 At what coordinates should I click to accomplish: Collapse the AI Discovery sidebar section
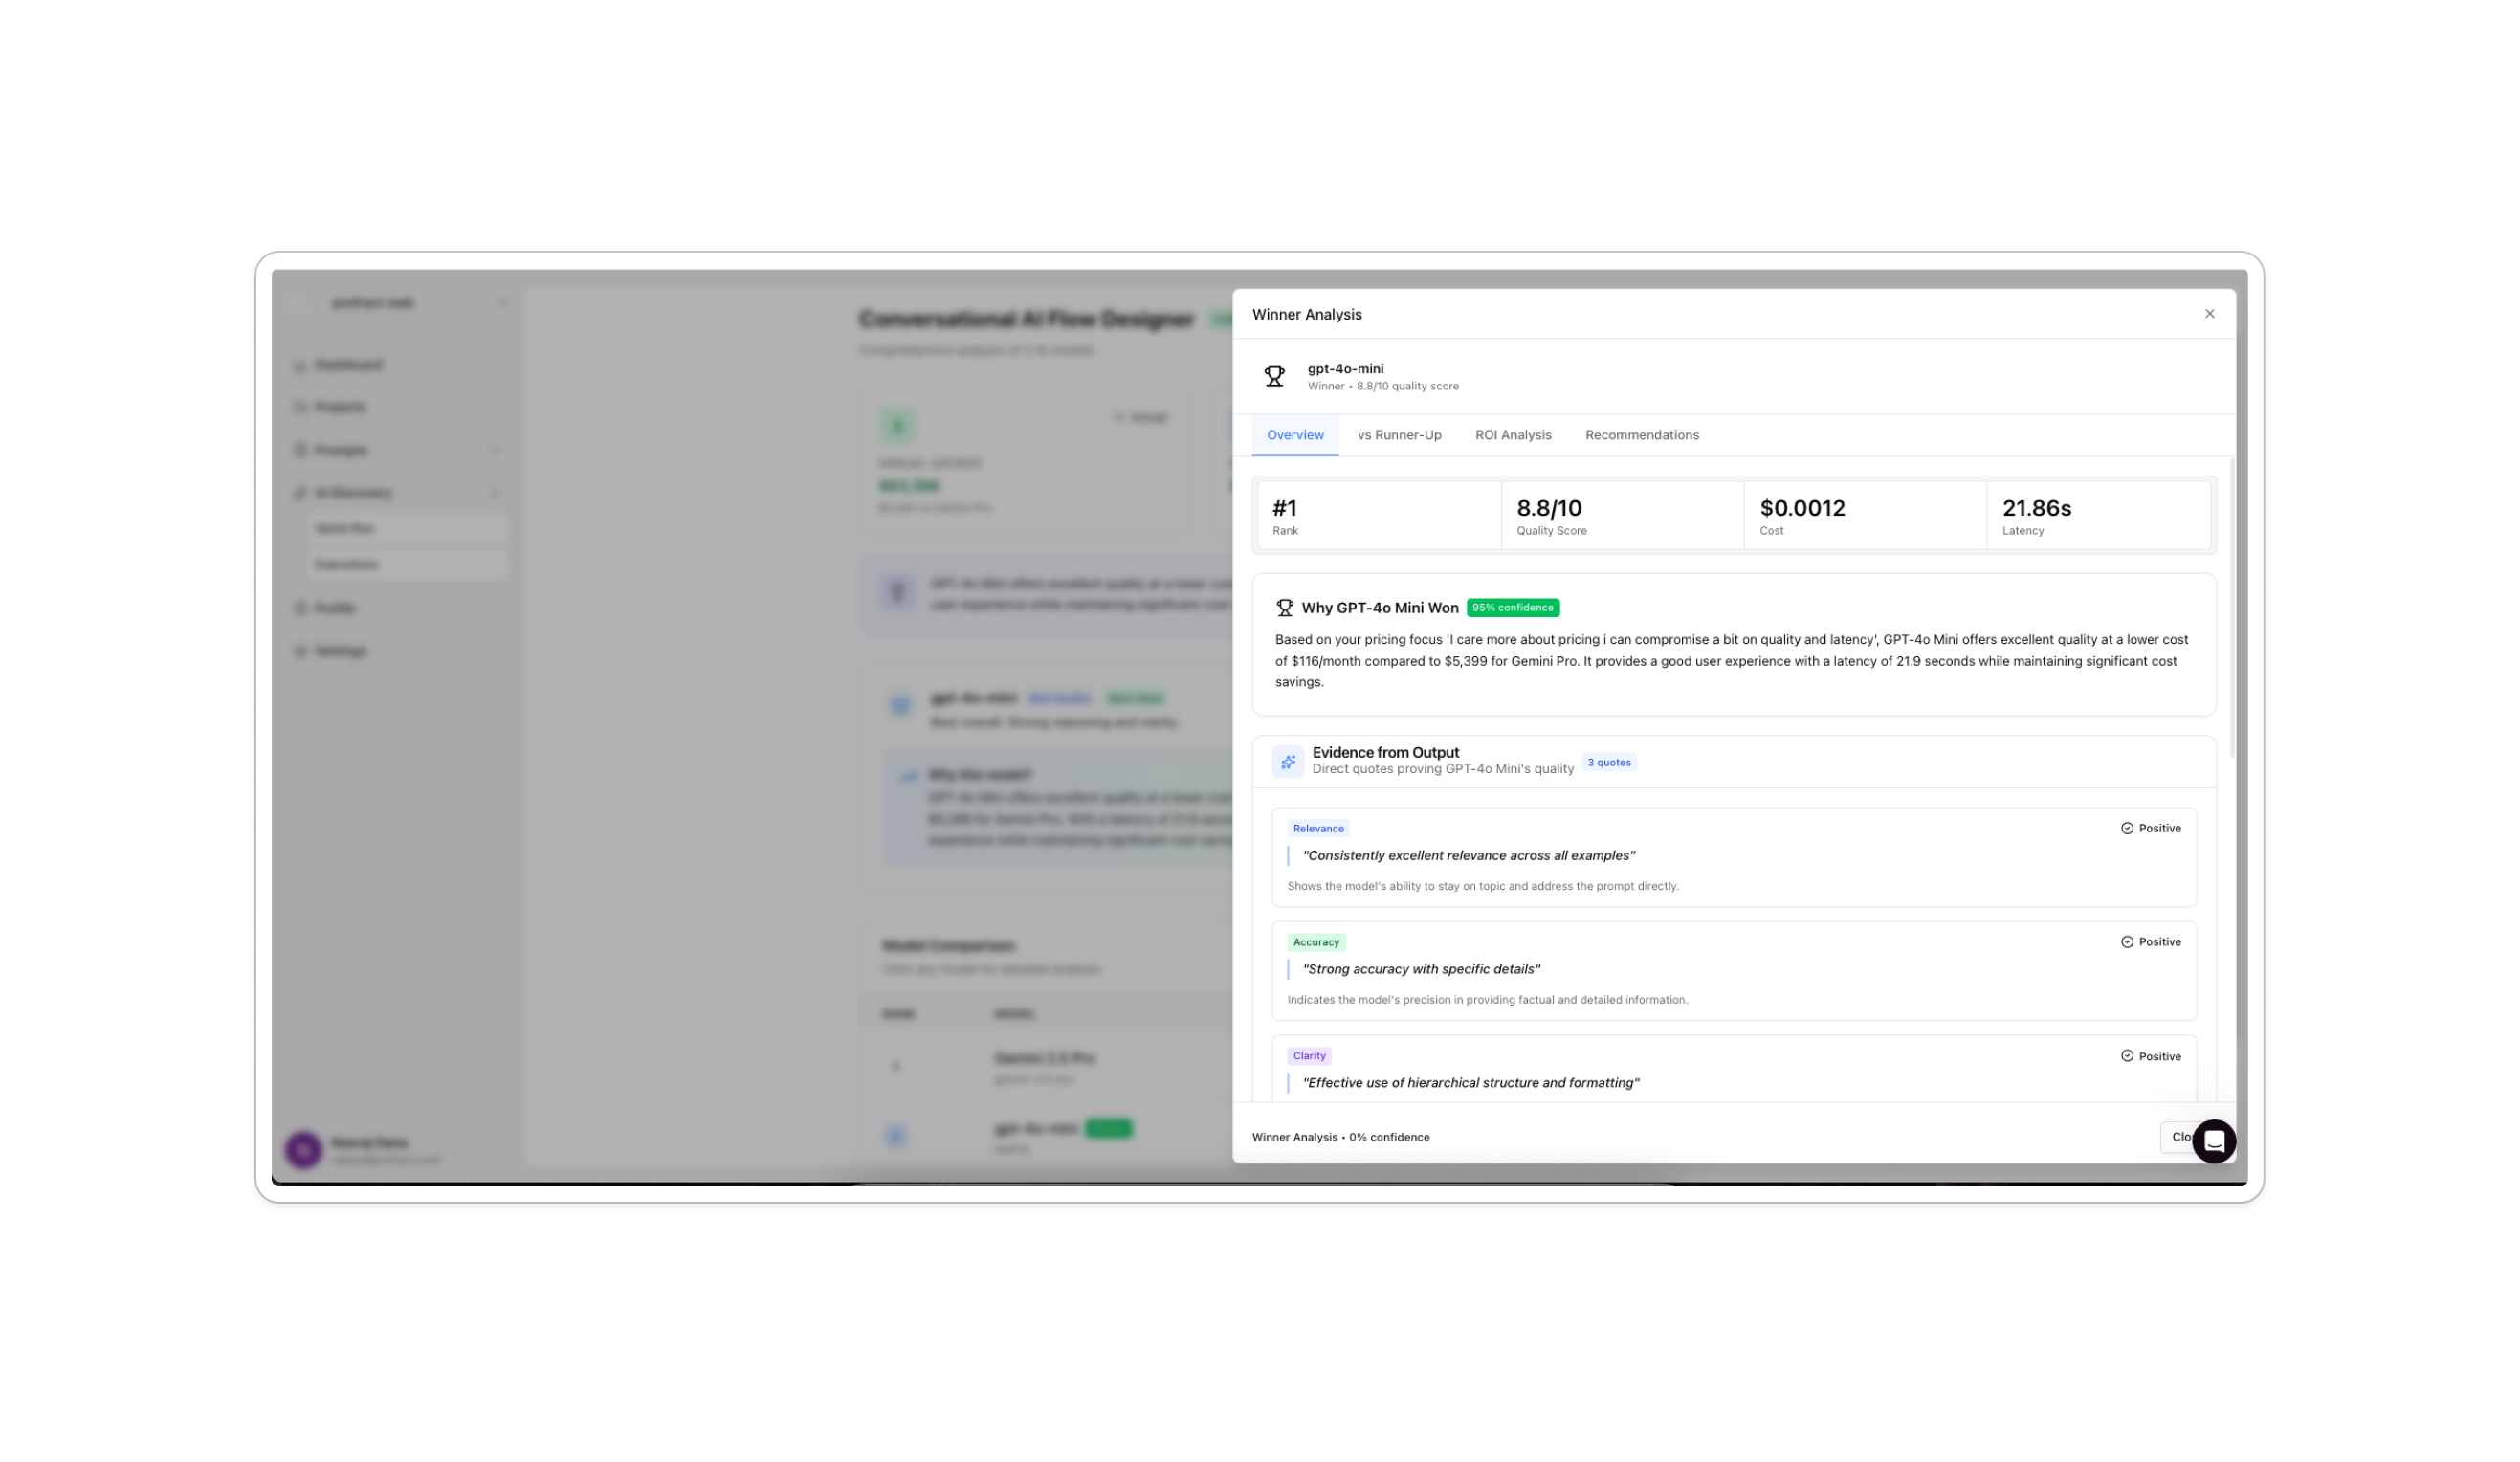(x=494, y=492)
